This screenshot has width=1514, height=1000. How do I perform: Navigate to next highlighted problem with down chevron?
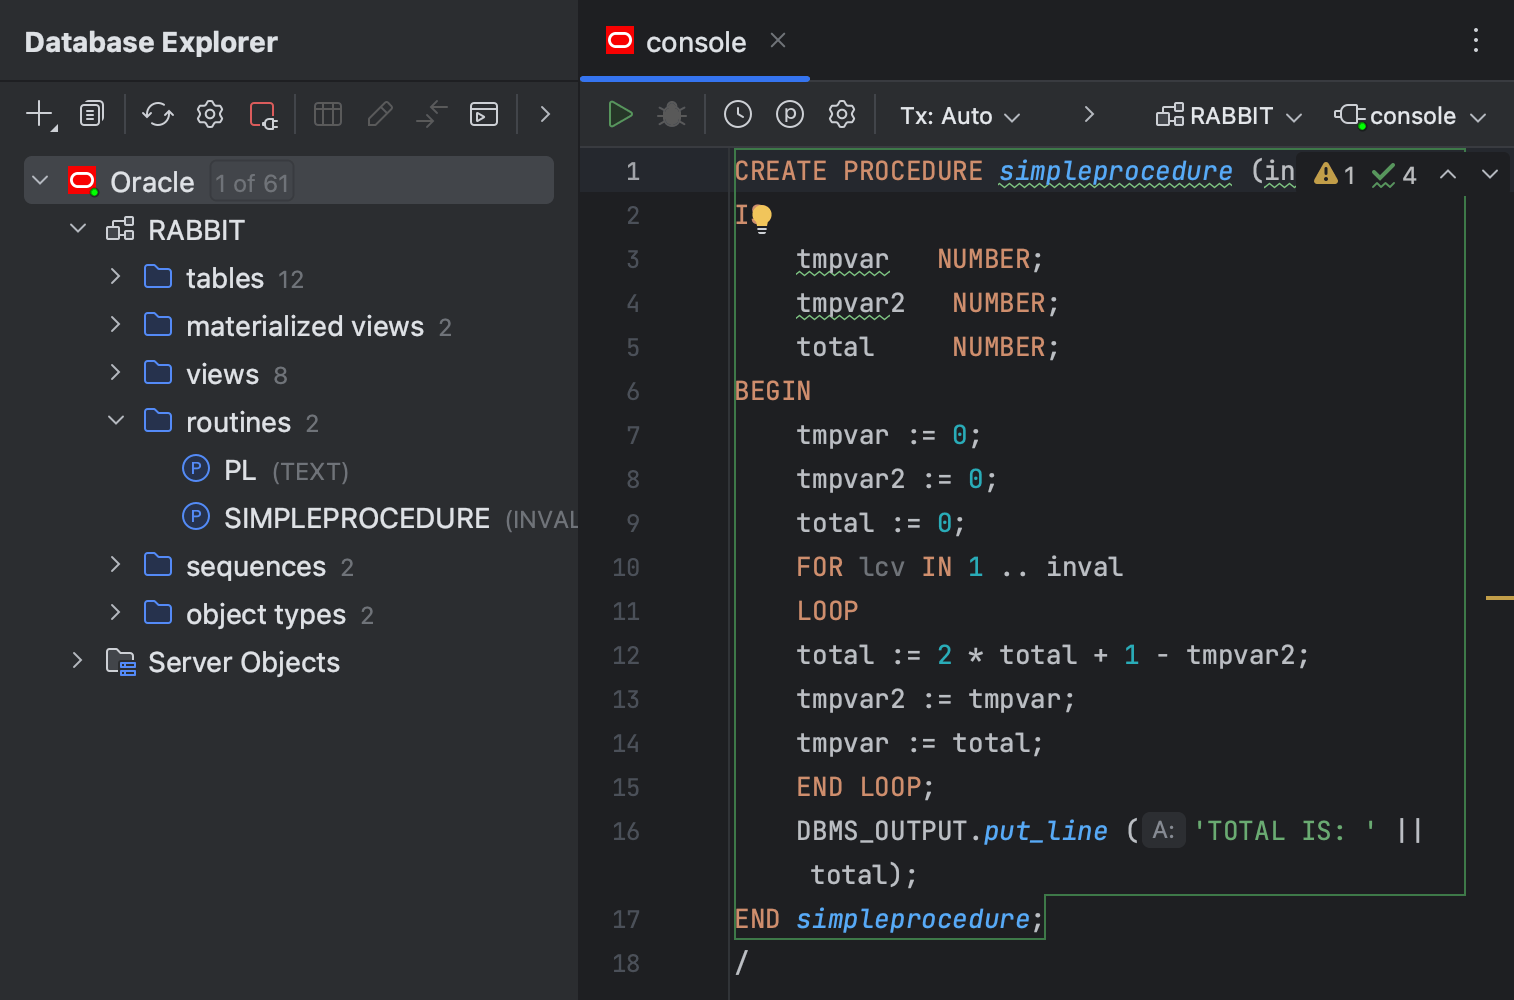tap(1490, 173)
